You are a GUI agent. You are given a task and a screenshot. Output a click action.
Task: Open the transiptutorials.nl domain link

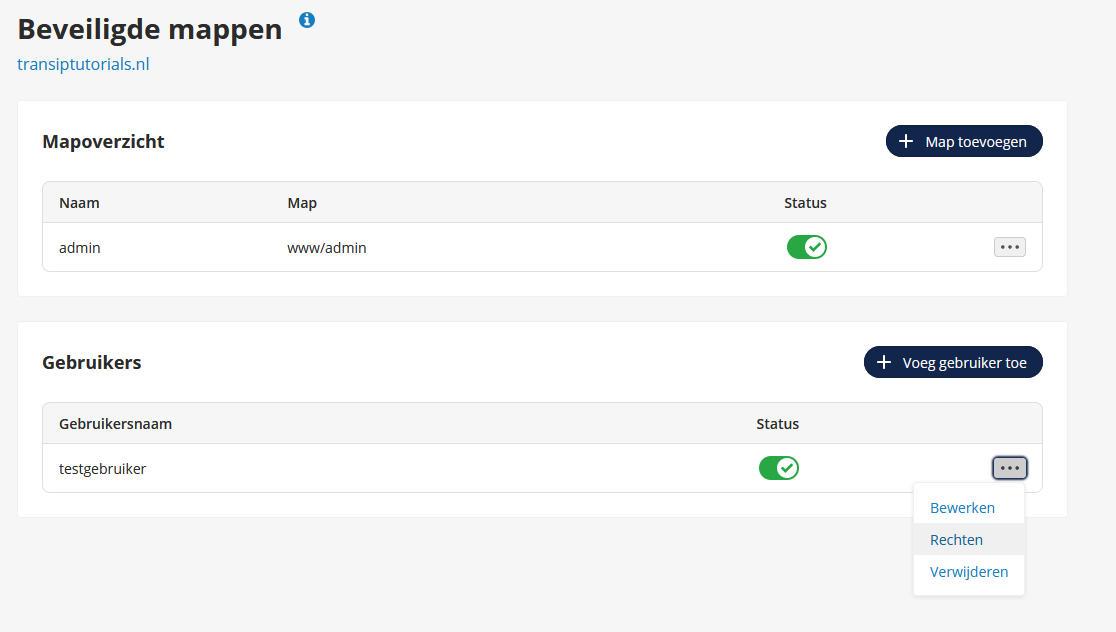83,64
